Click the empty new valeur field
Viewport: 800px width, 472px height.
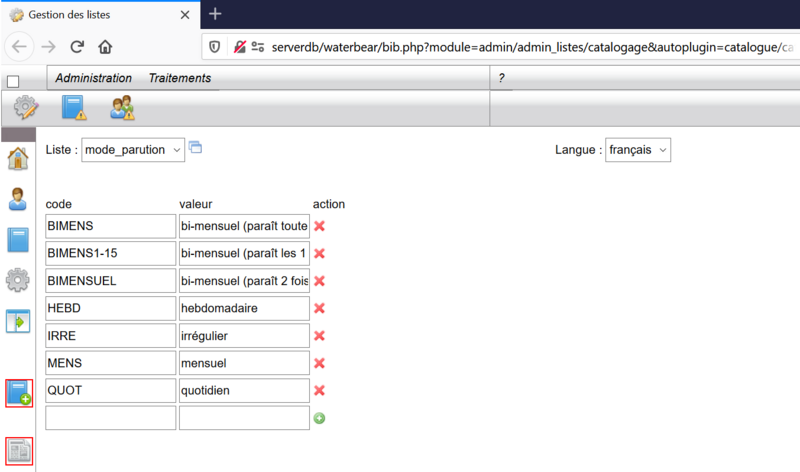(244, 418)
